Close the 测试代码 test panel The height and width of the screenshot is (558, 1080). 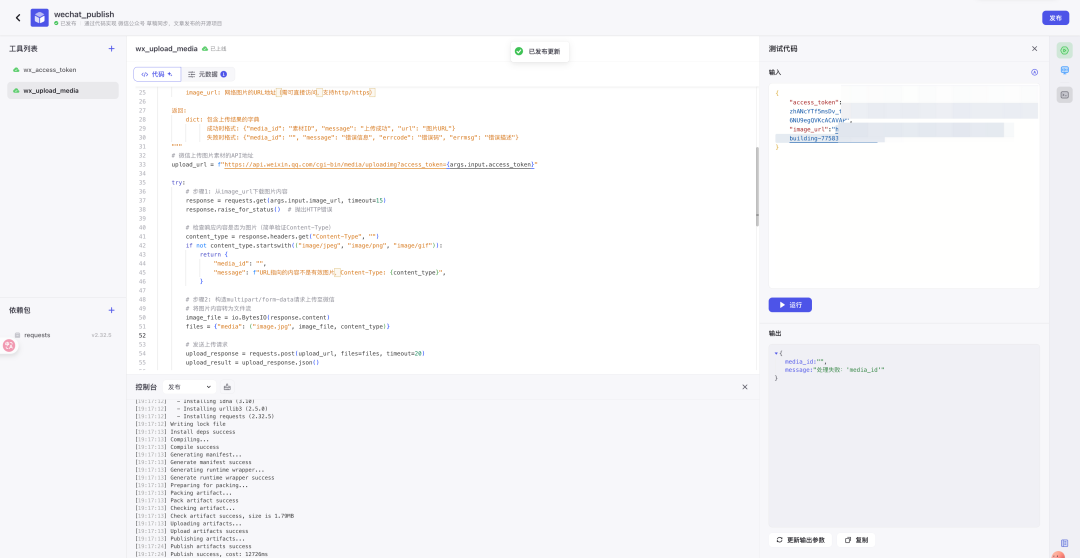click(x=1034, y=48)
